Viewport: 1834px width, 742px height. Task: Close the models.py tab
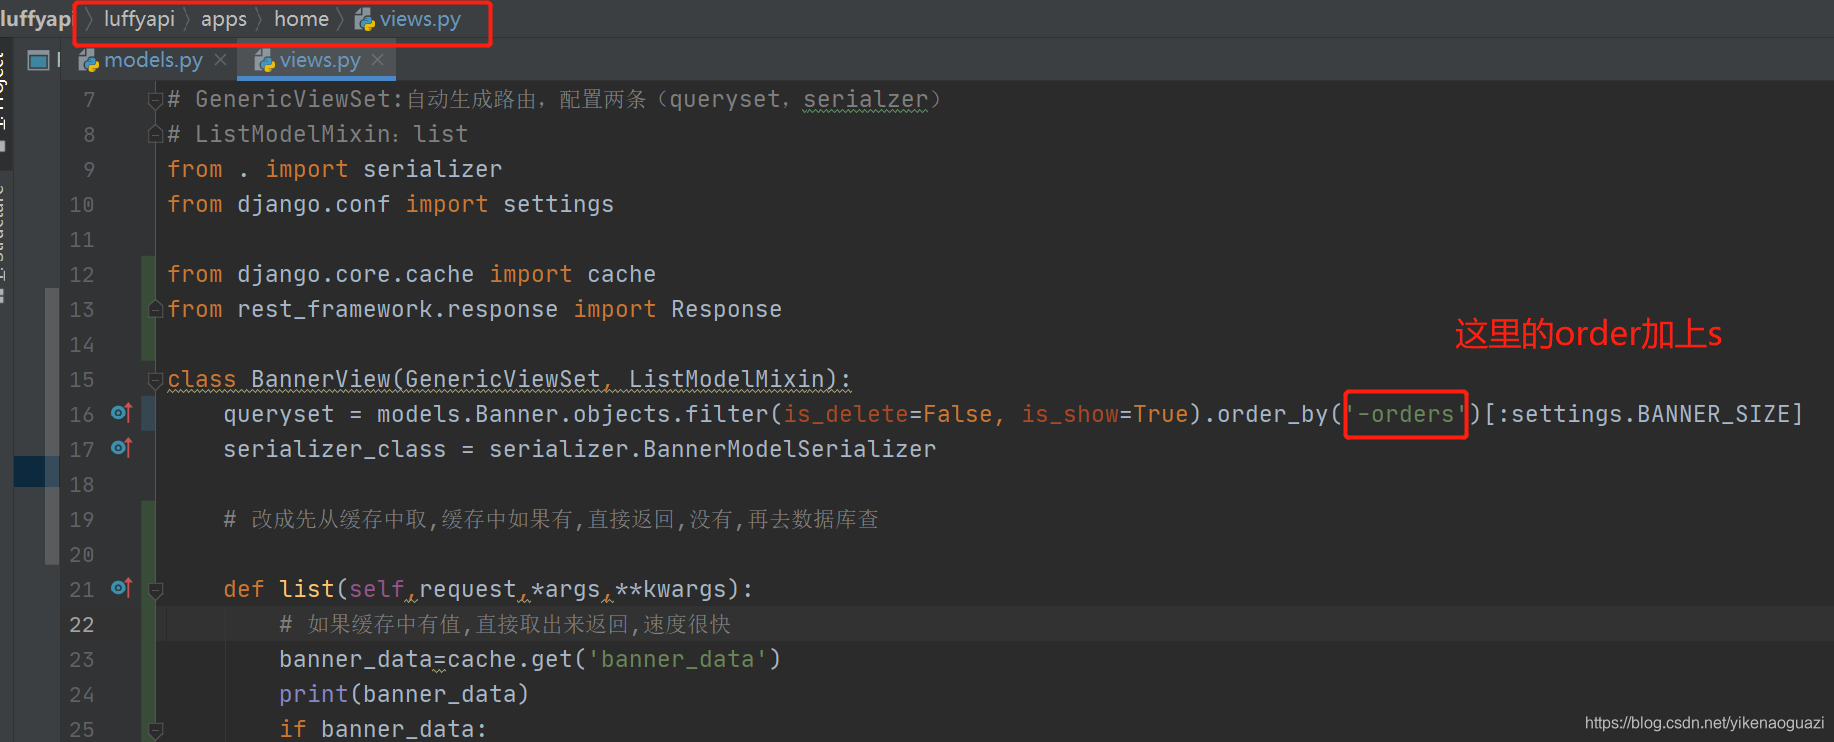coord(220,60)
